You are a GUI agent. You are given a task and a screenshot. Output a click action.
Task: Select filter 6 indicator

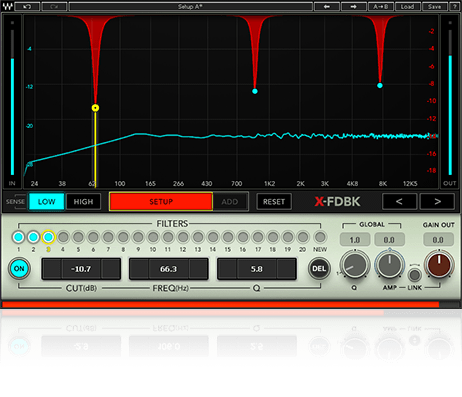[93, 237]
